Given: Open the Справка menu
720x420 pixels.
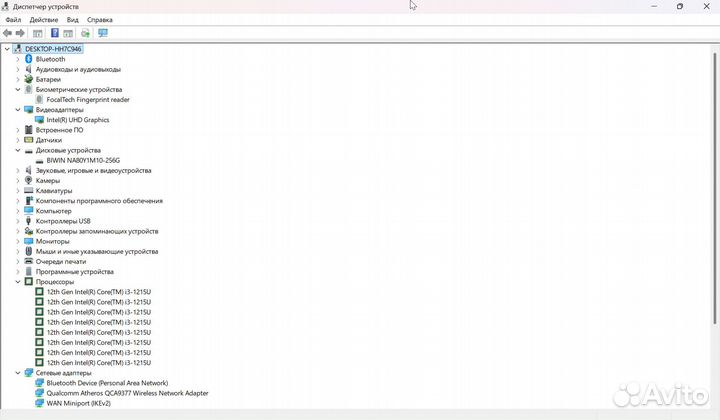Looking at the screenshot, I should 100,19.
